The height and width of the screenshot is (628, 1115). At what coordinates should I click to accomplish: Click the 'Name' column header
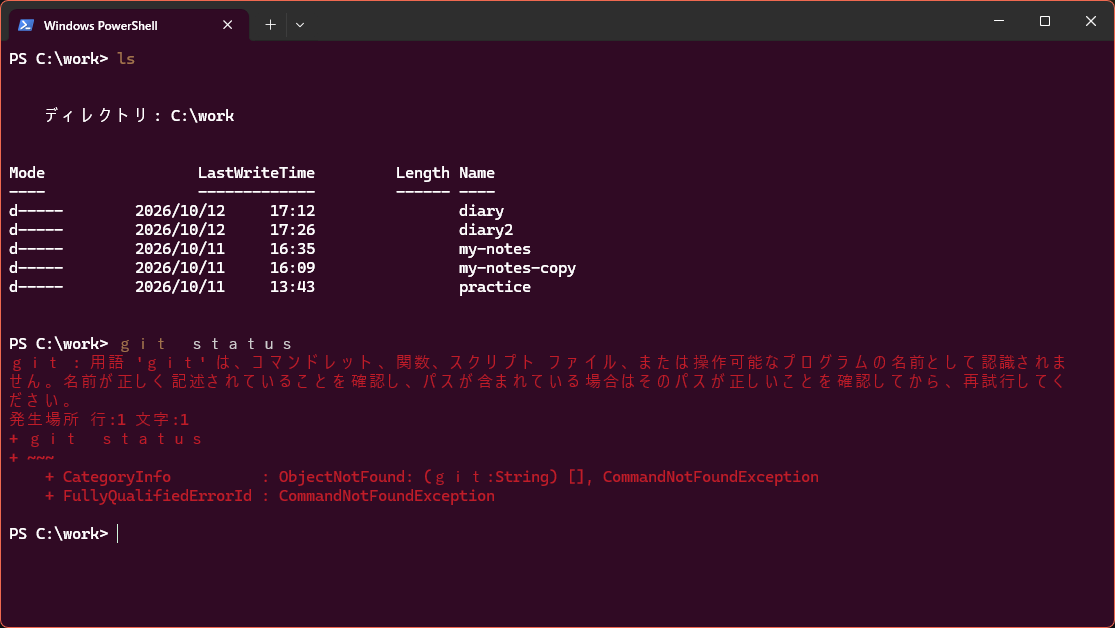(476, 173)
